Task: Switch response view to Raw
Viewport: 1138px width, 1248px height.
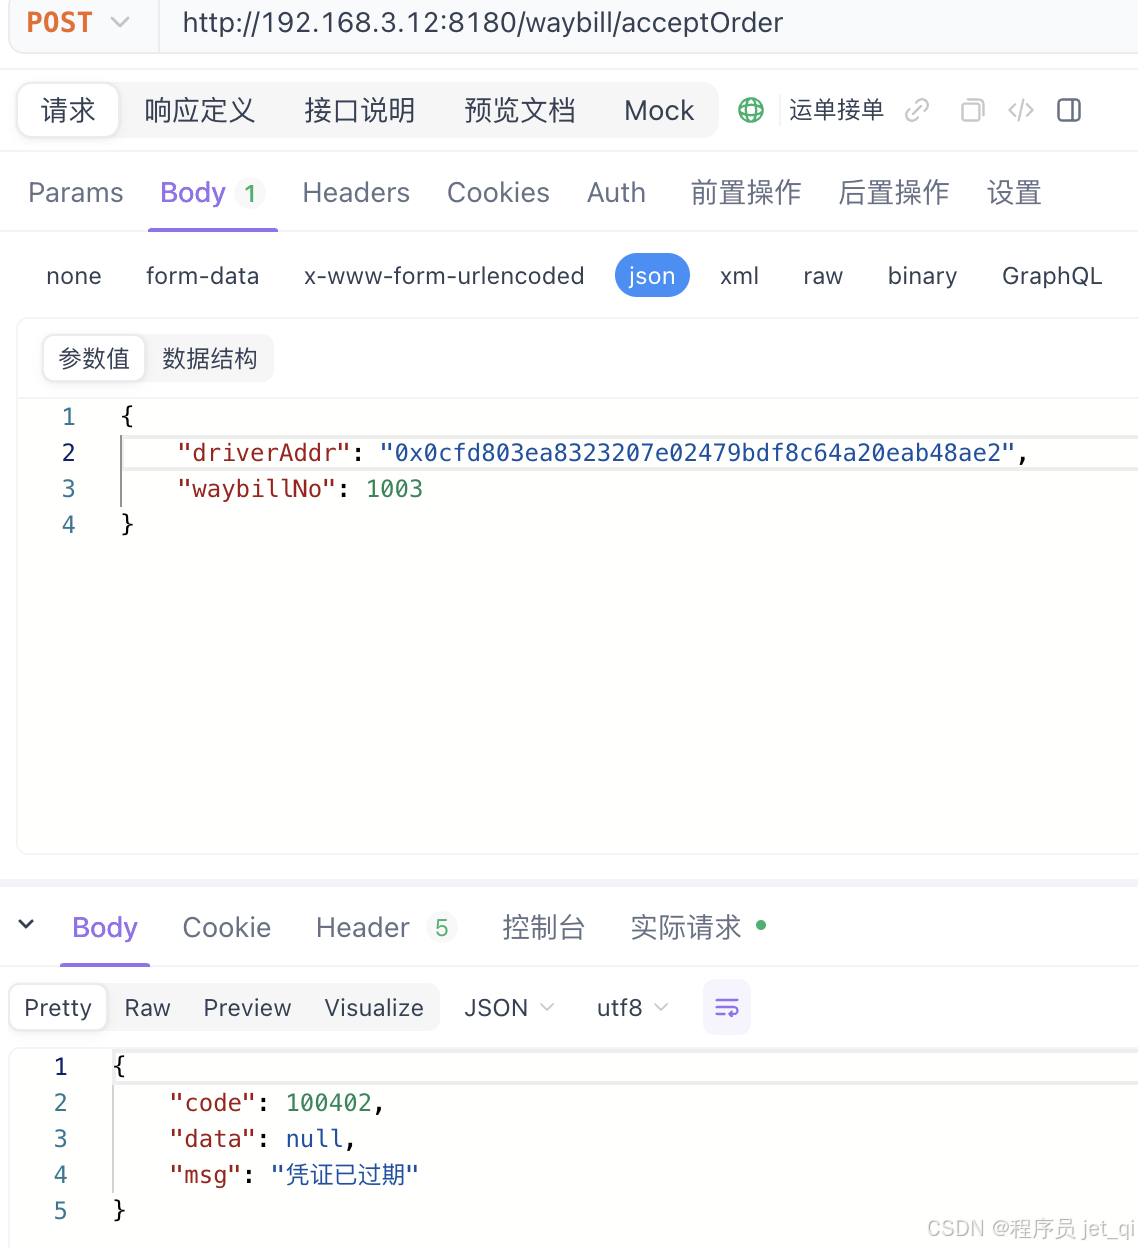Action: pyautogui.click(x=147, y=1007)
